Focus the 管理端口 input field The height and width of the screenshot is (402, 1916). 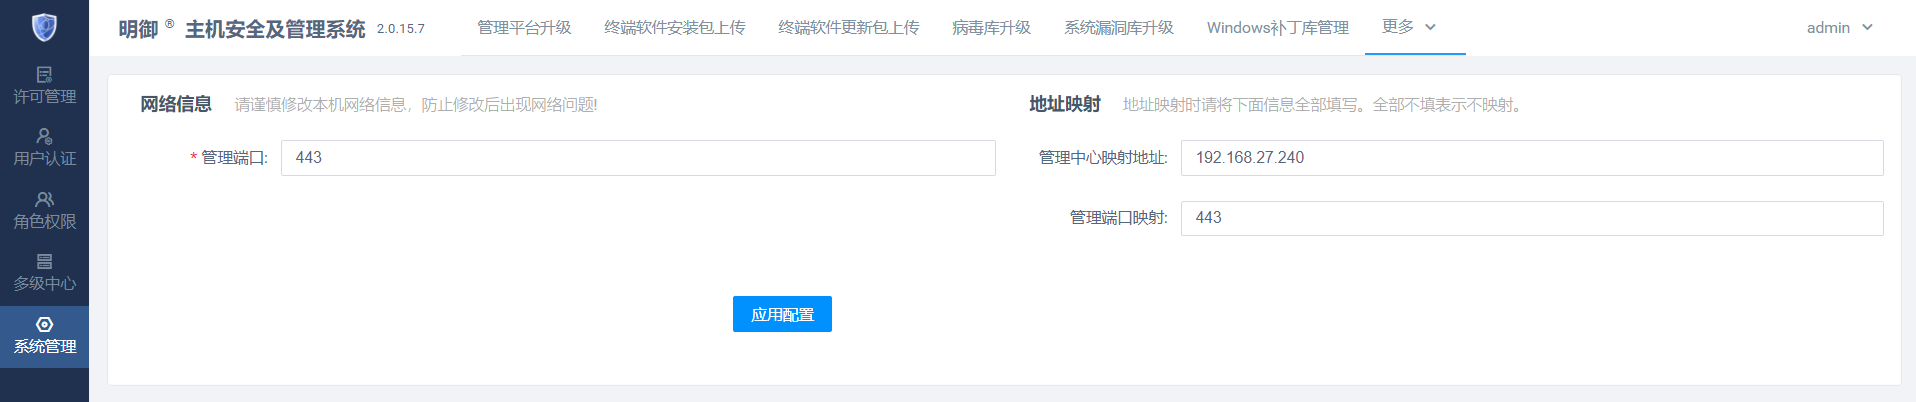[x=638, y=158]
